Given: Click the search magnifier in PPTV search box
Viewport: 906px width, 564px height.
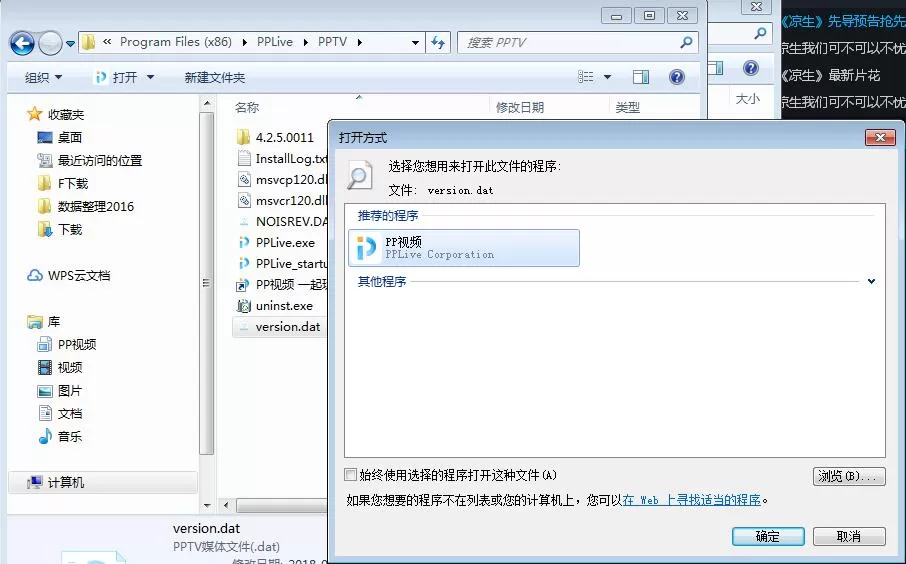Looking at the screenshot, I should coord(686,42).
